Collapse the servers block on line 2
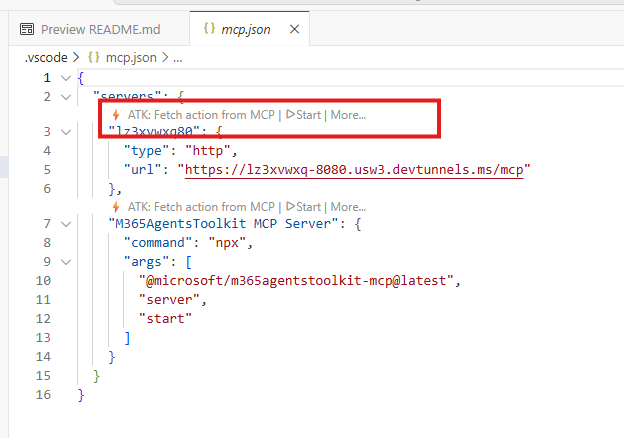Viewport: 624px width, 438px height. (66, 97)
